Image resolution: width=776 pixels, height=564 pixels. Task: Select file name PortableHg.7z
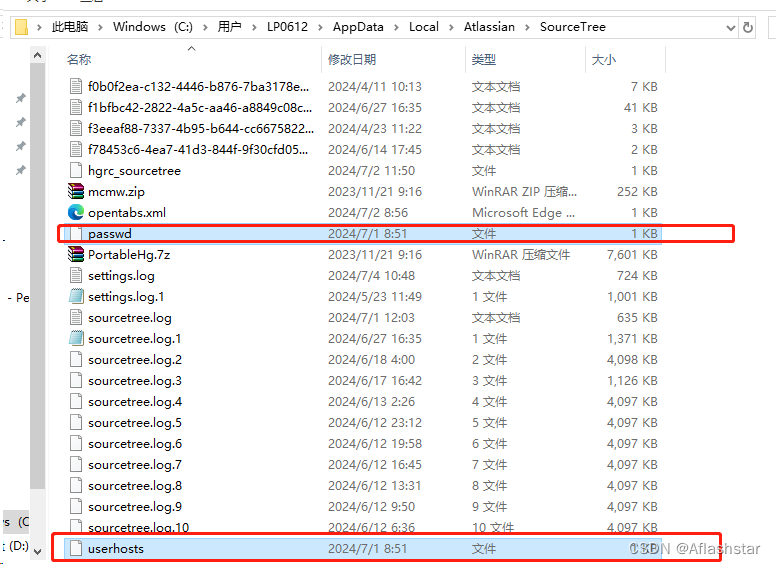click(x=129, y=255)
